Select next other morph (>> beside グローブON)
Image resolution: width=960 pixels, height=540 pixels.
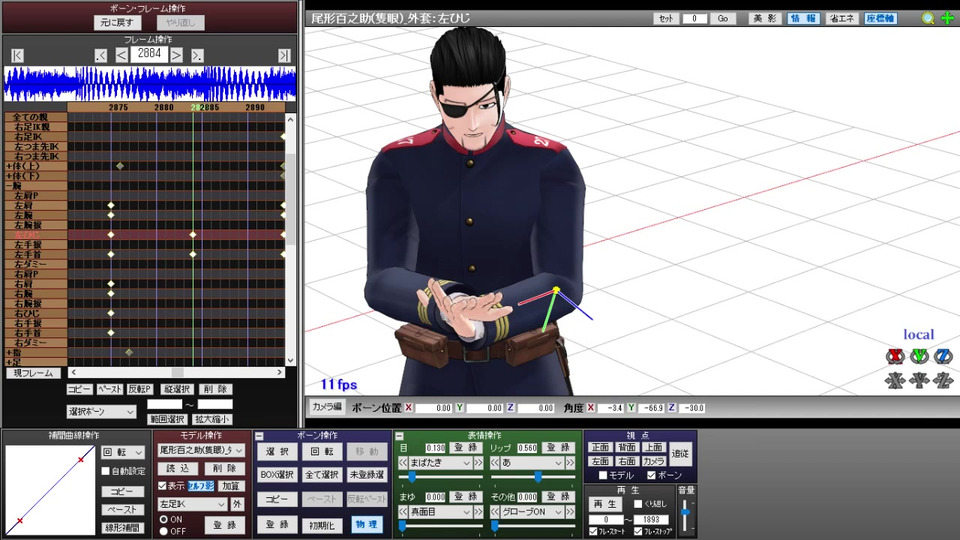point(570,512)
